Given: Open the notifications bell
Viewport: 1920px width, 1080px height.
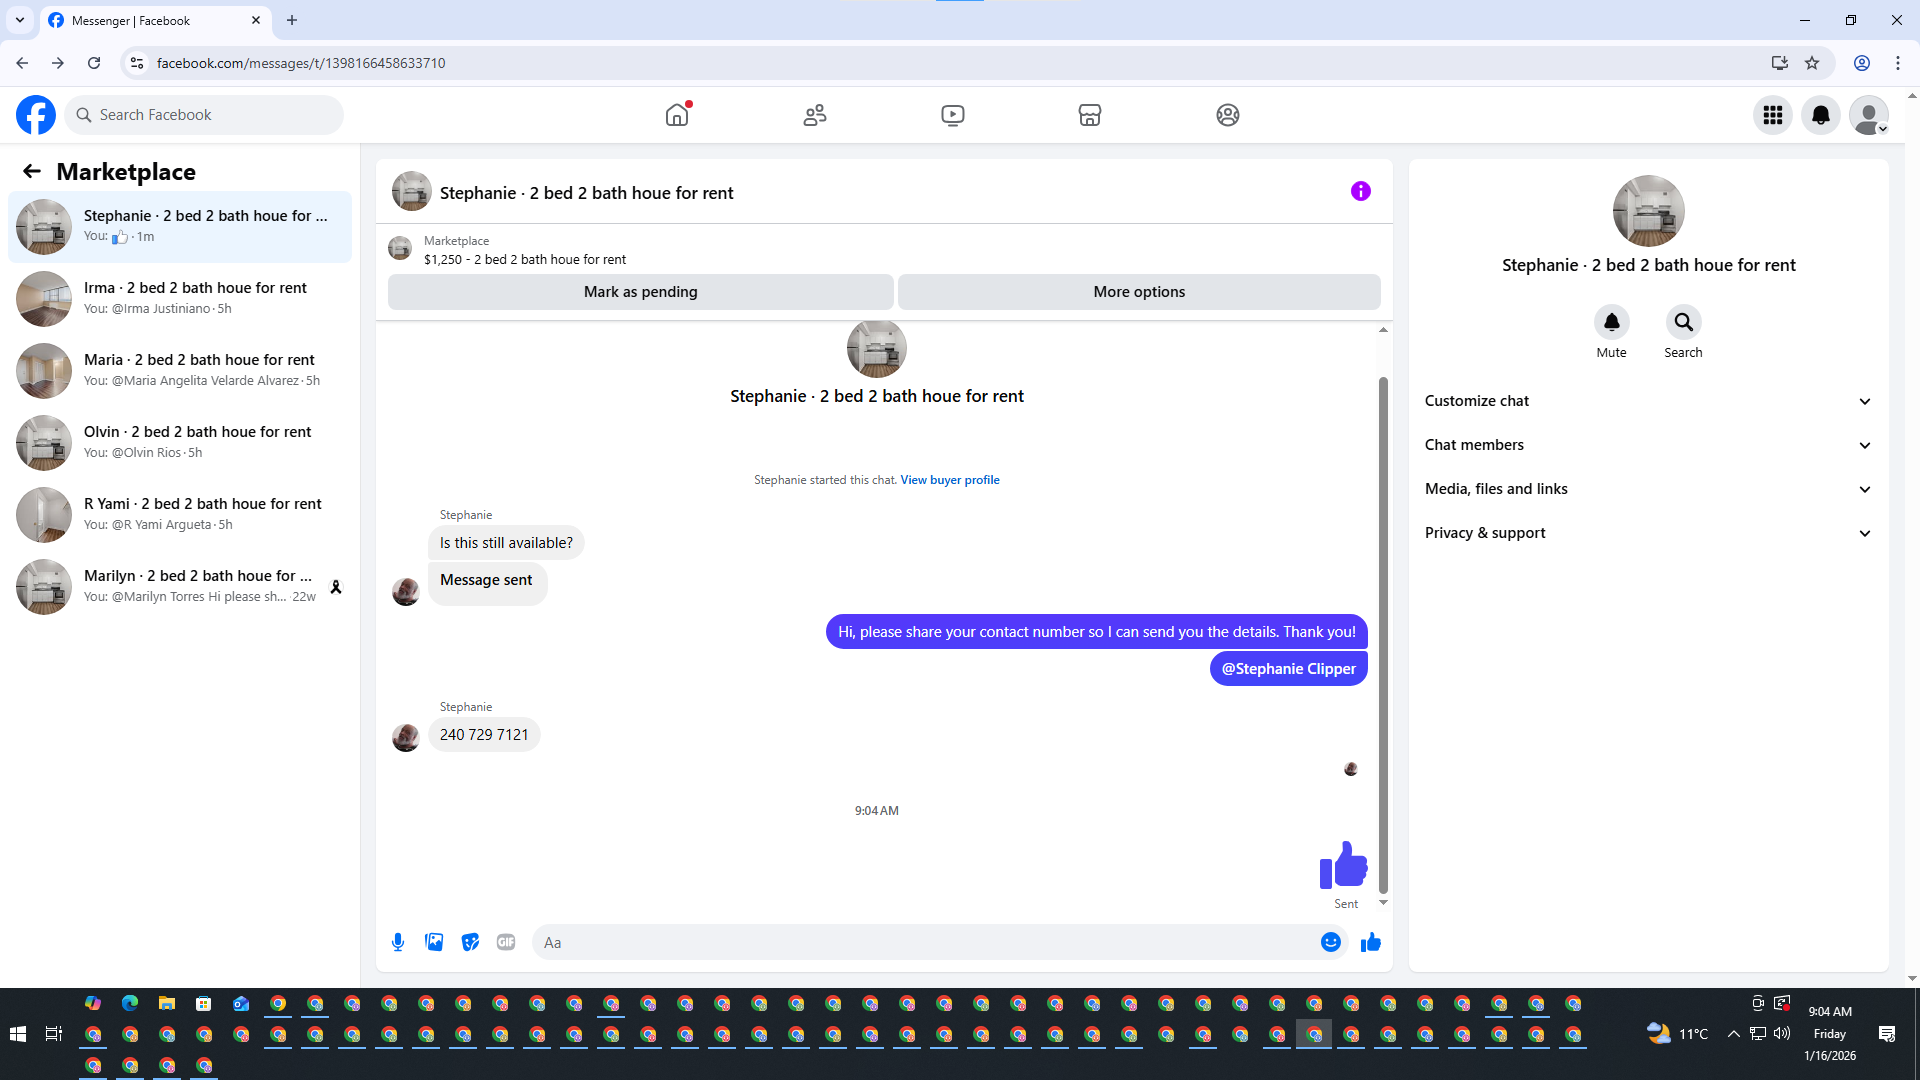Looking at the screenshot, I should [1821, 115].
